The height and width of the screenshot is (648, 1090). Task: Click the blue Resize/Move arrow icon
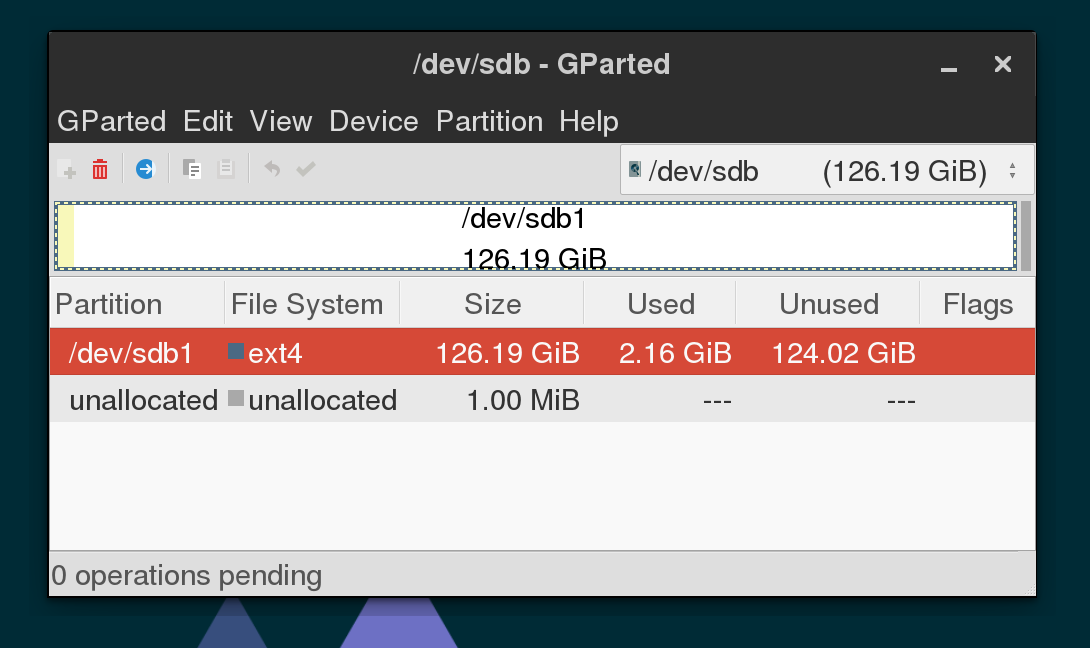[145, 169]
